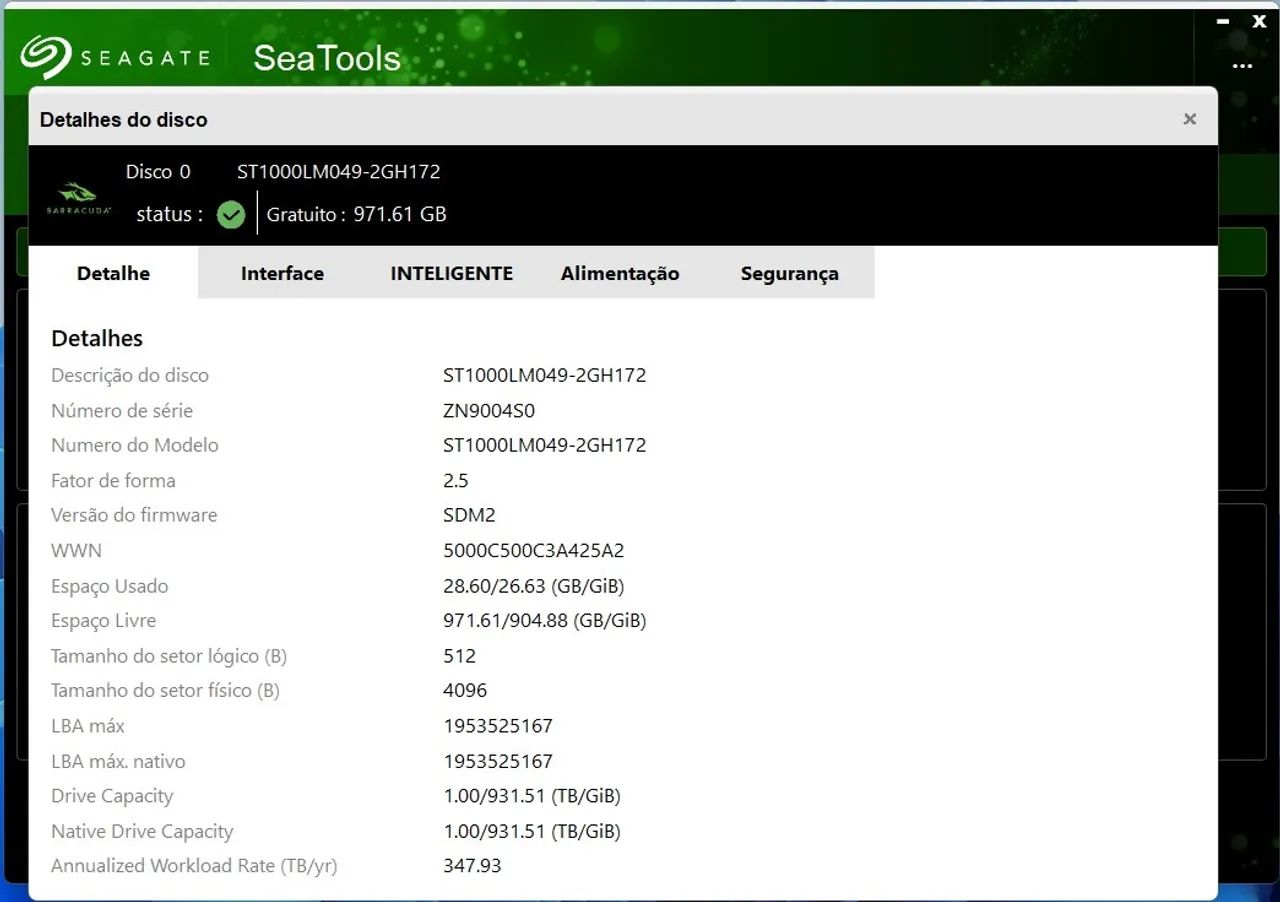Image resolution: width=1280 pixels, height=902 pixels.
Task: Click the Annualized Workload Rate label
Action: pos(194,866)
